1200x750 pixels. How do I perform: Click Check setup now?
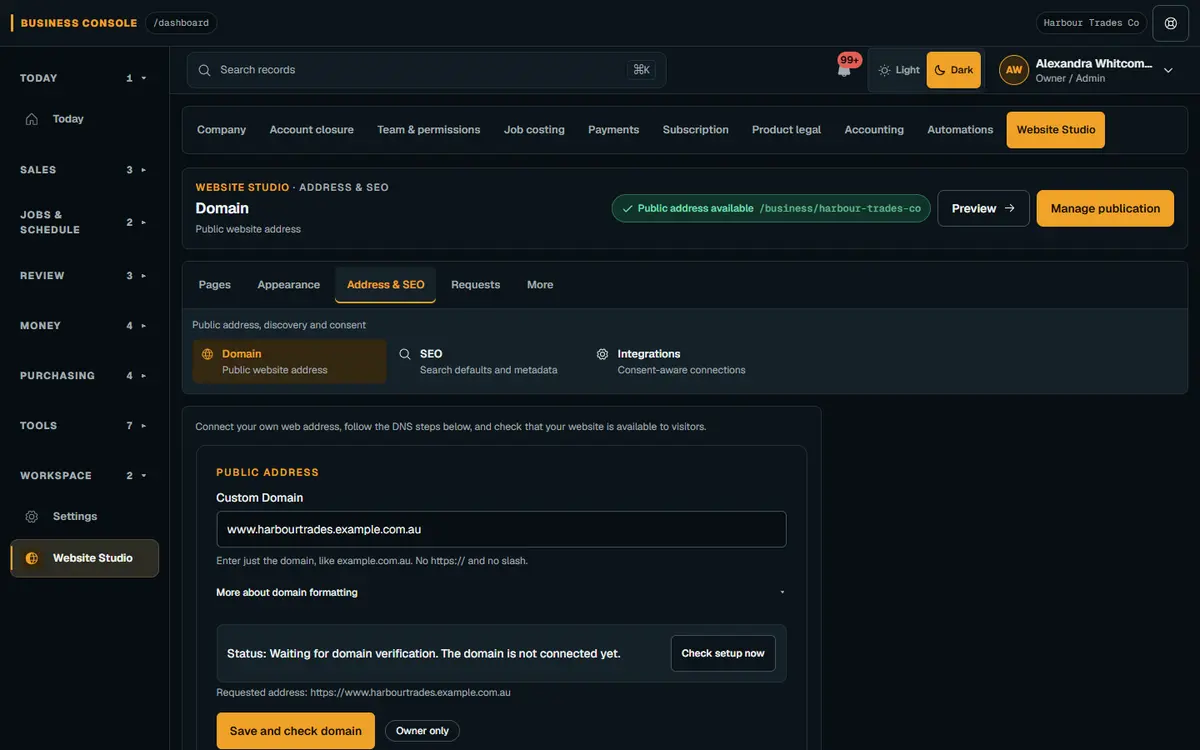(x=723, y=654)
